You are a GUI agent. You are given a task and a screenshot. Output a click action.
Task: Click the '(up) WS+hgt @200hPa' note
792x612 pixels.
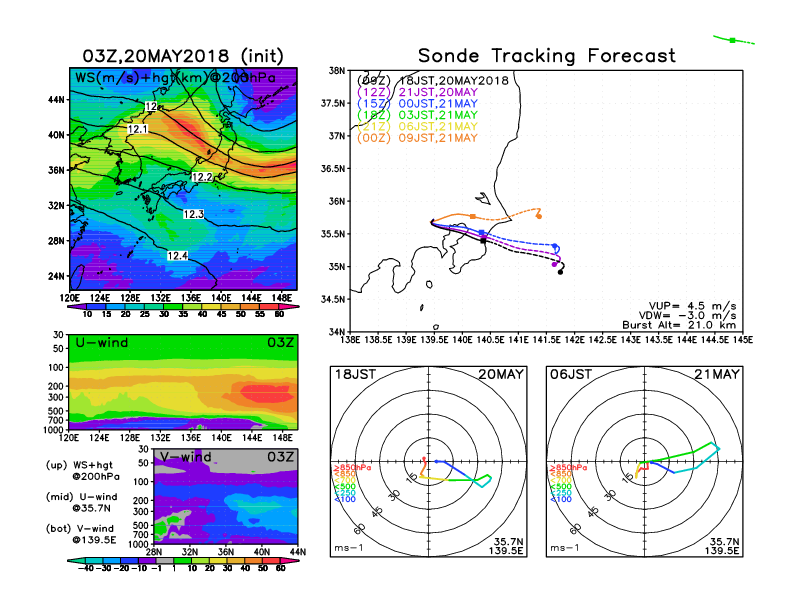[x=83, y=471]
